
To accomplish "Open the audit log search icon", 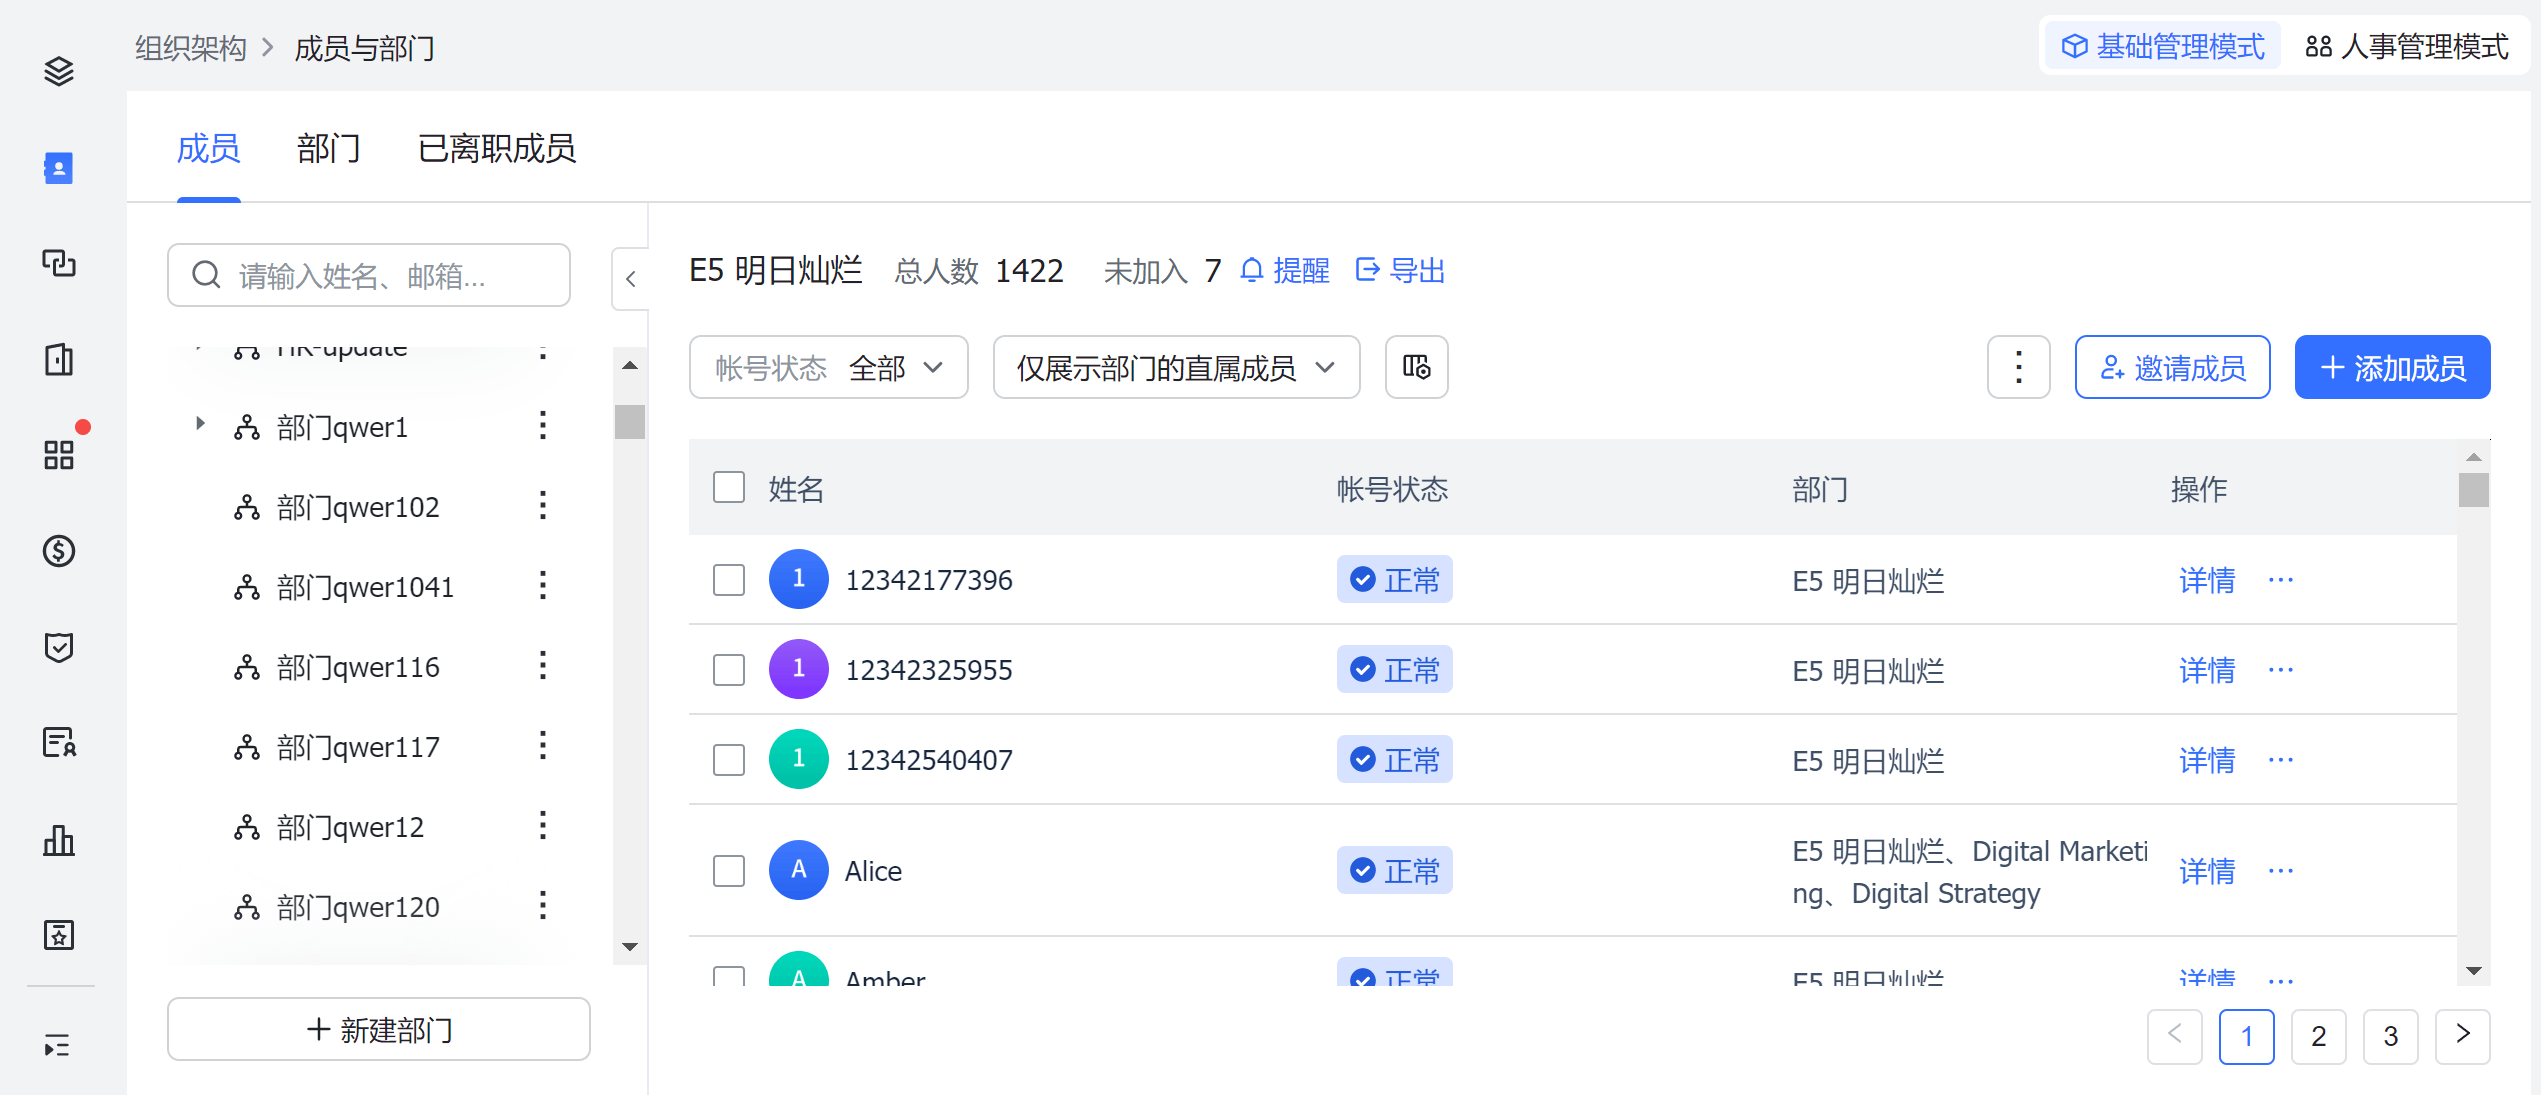I will click(59, 743).
